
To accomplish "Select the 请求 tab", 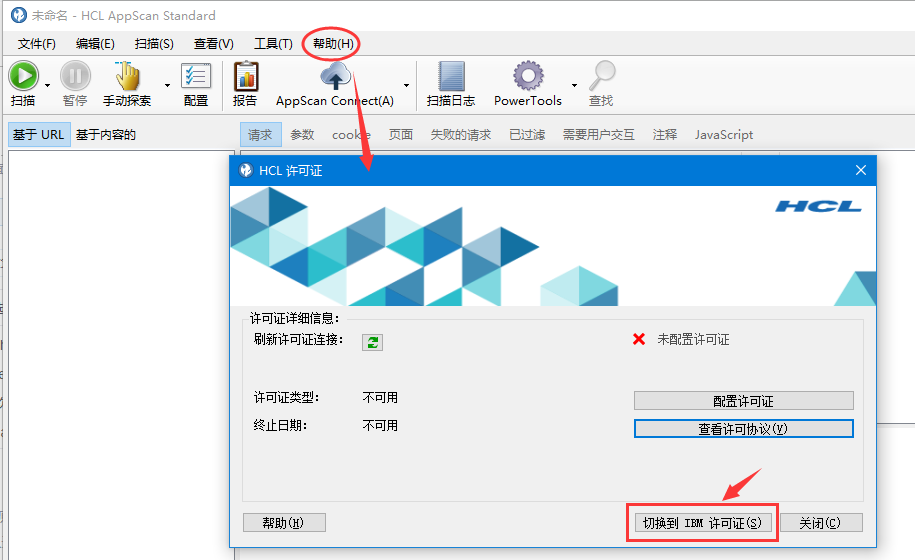I will click(x=260, y=135).
